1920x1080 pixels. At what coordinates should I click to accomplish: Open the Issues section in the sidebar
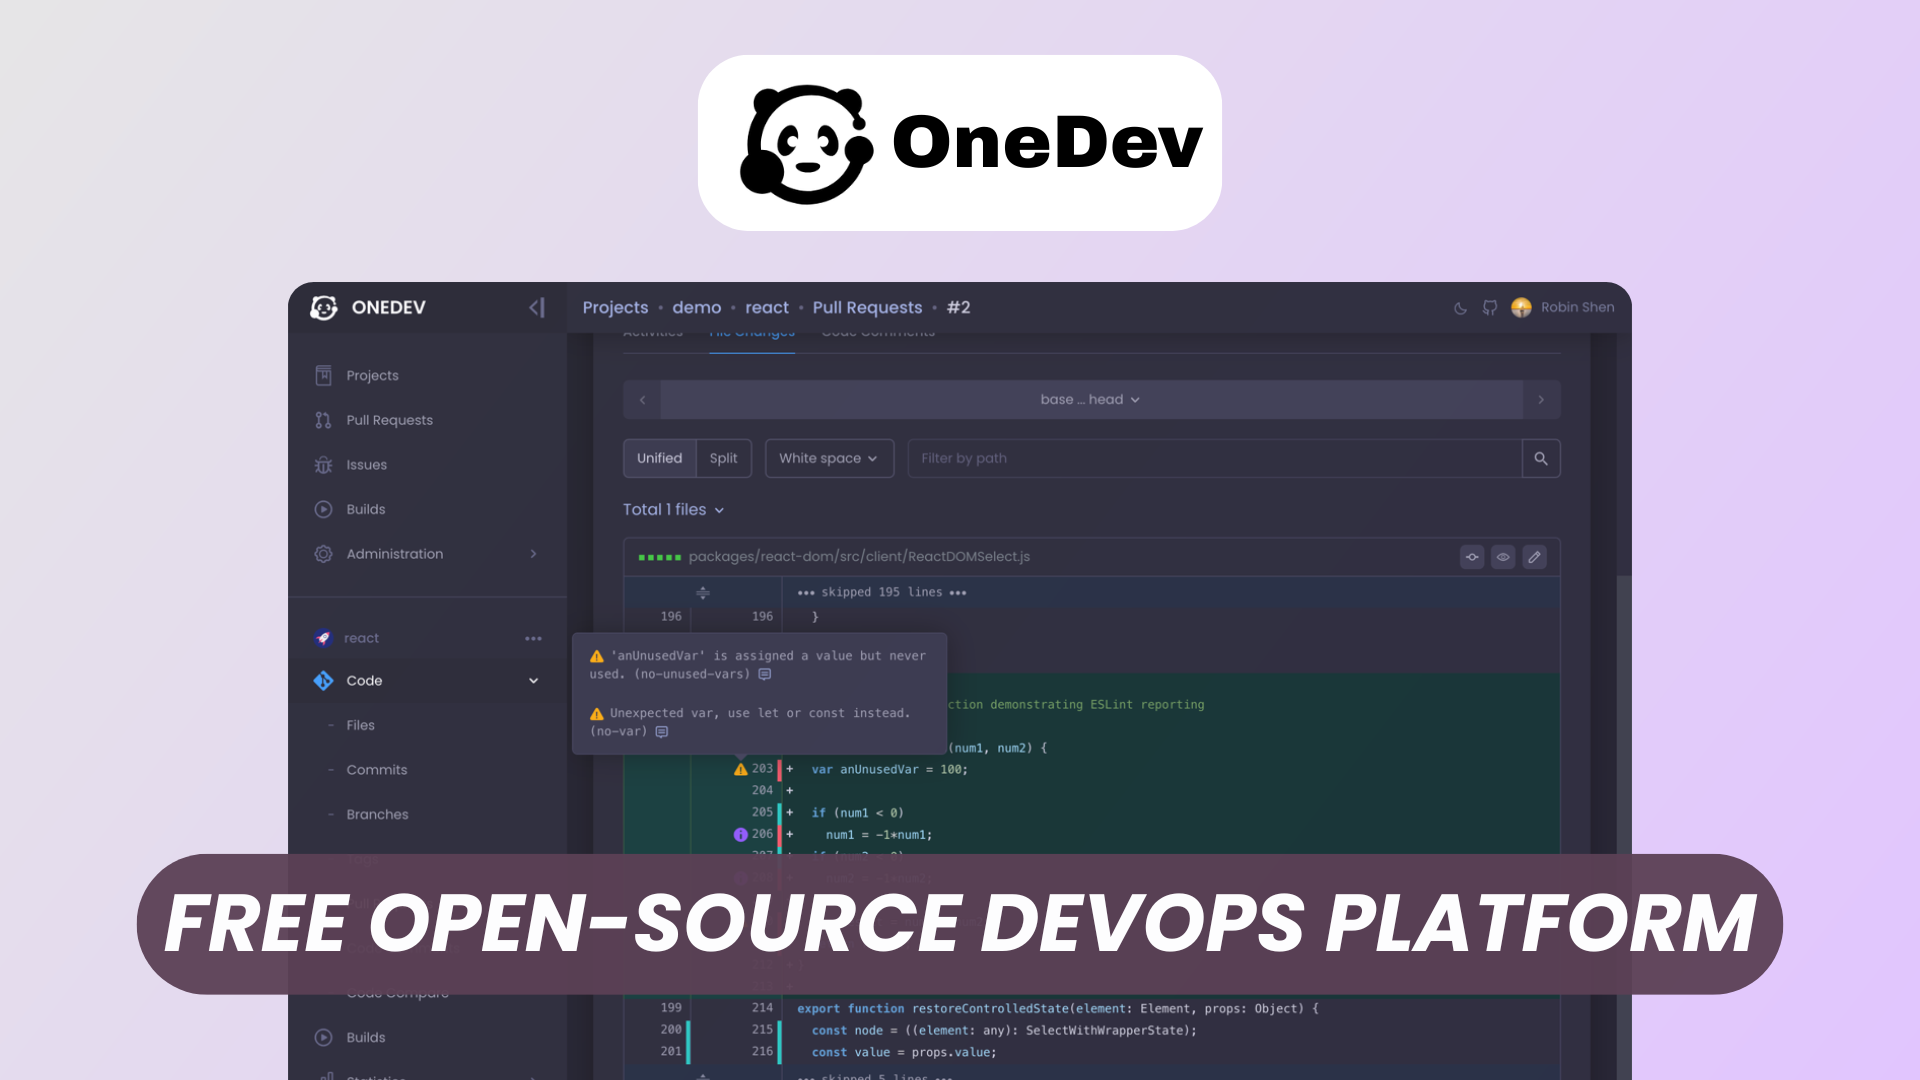[366, 464]
